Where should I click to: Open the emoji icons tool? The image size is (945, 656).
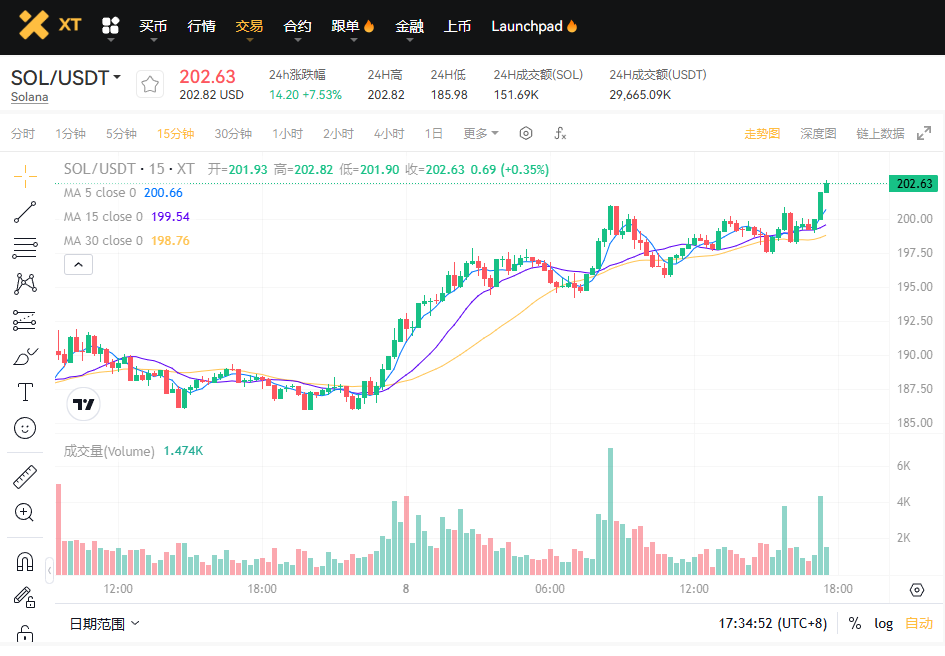(25, 428)
